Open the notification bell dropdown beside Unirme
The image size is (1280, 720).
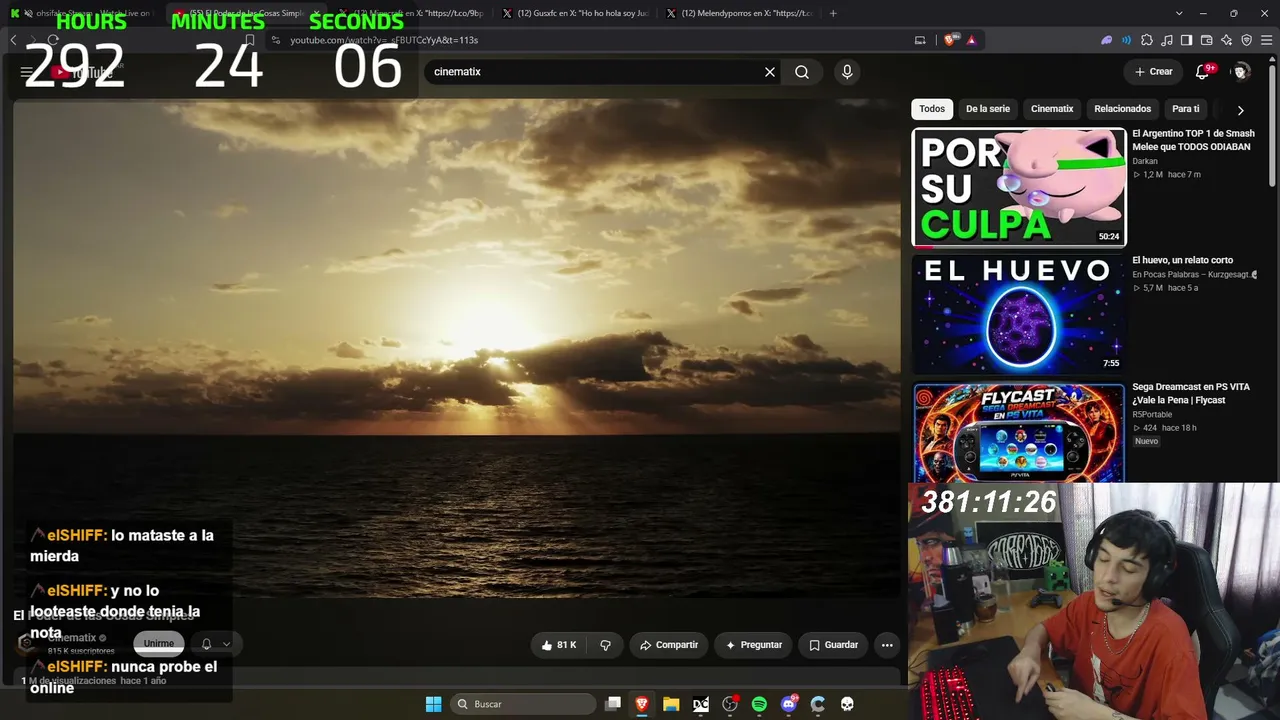coord(215,644)
